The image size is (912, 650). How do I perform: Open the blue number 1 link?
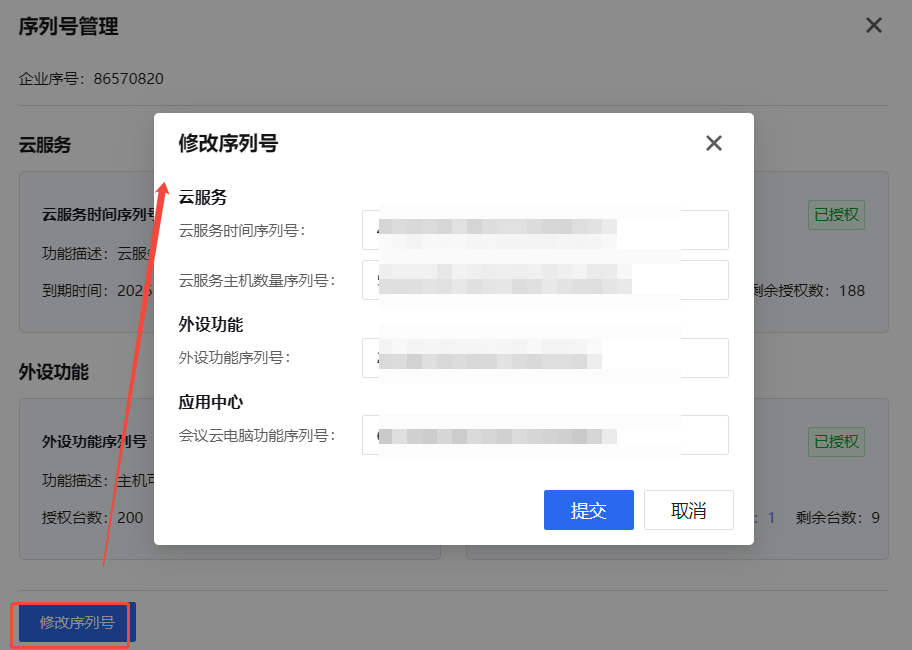click(x=771, y=518)
